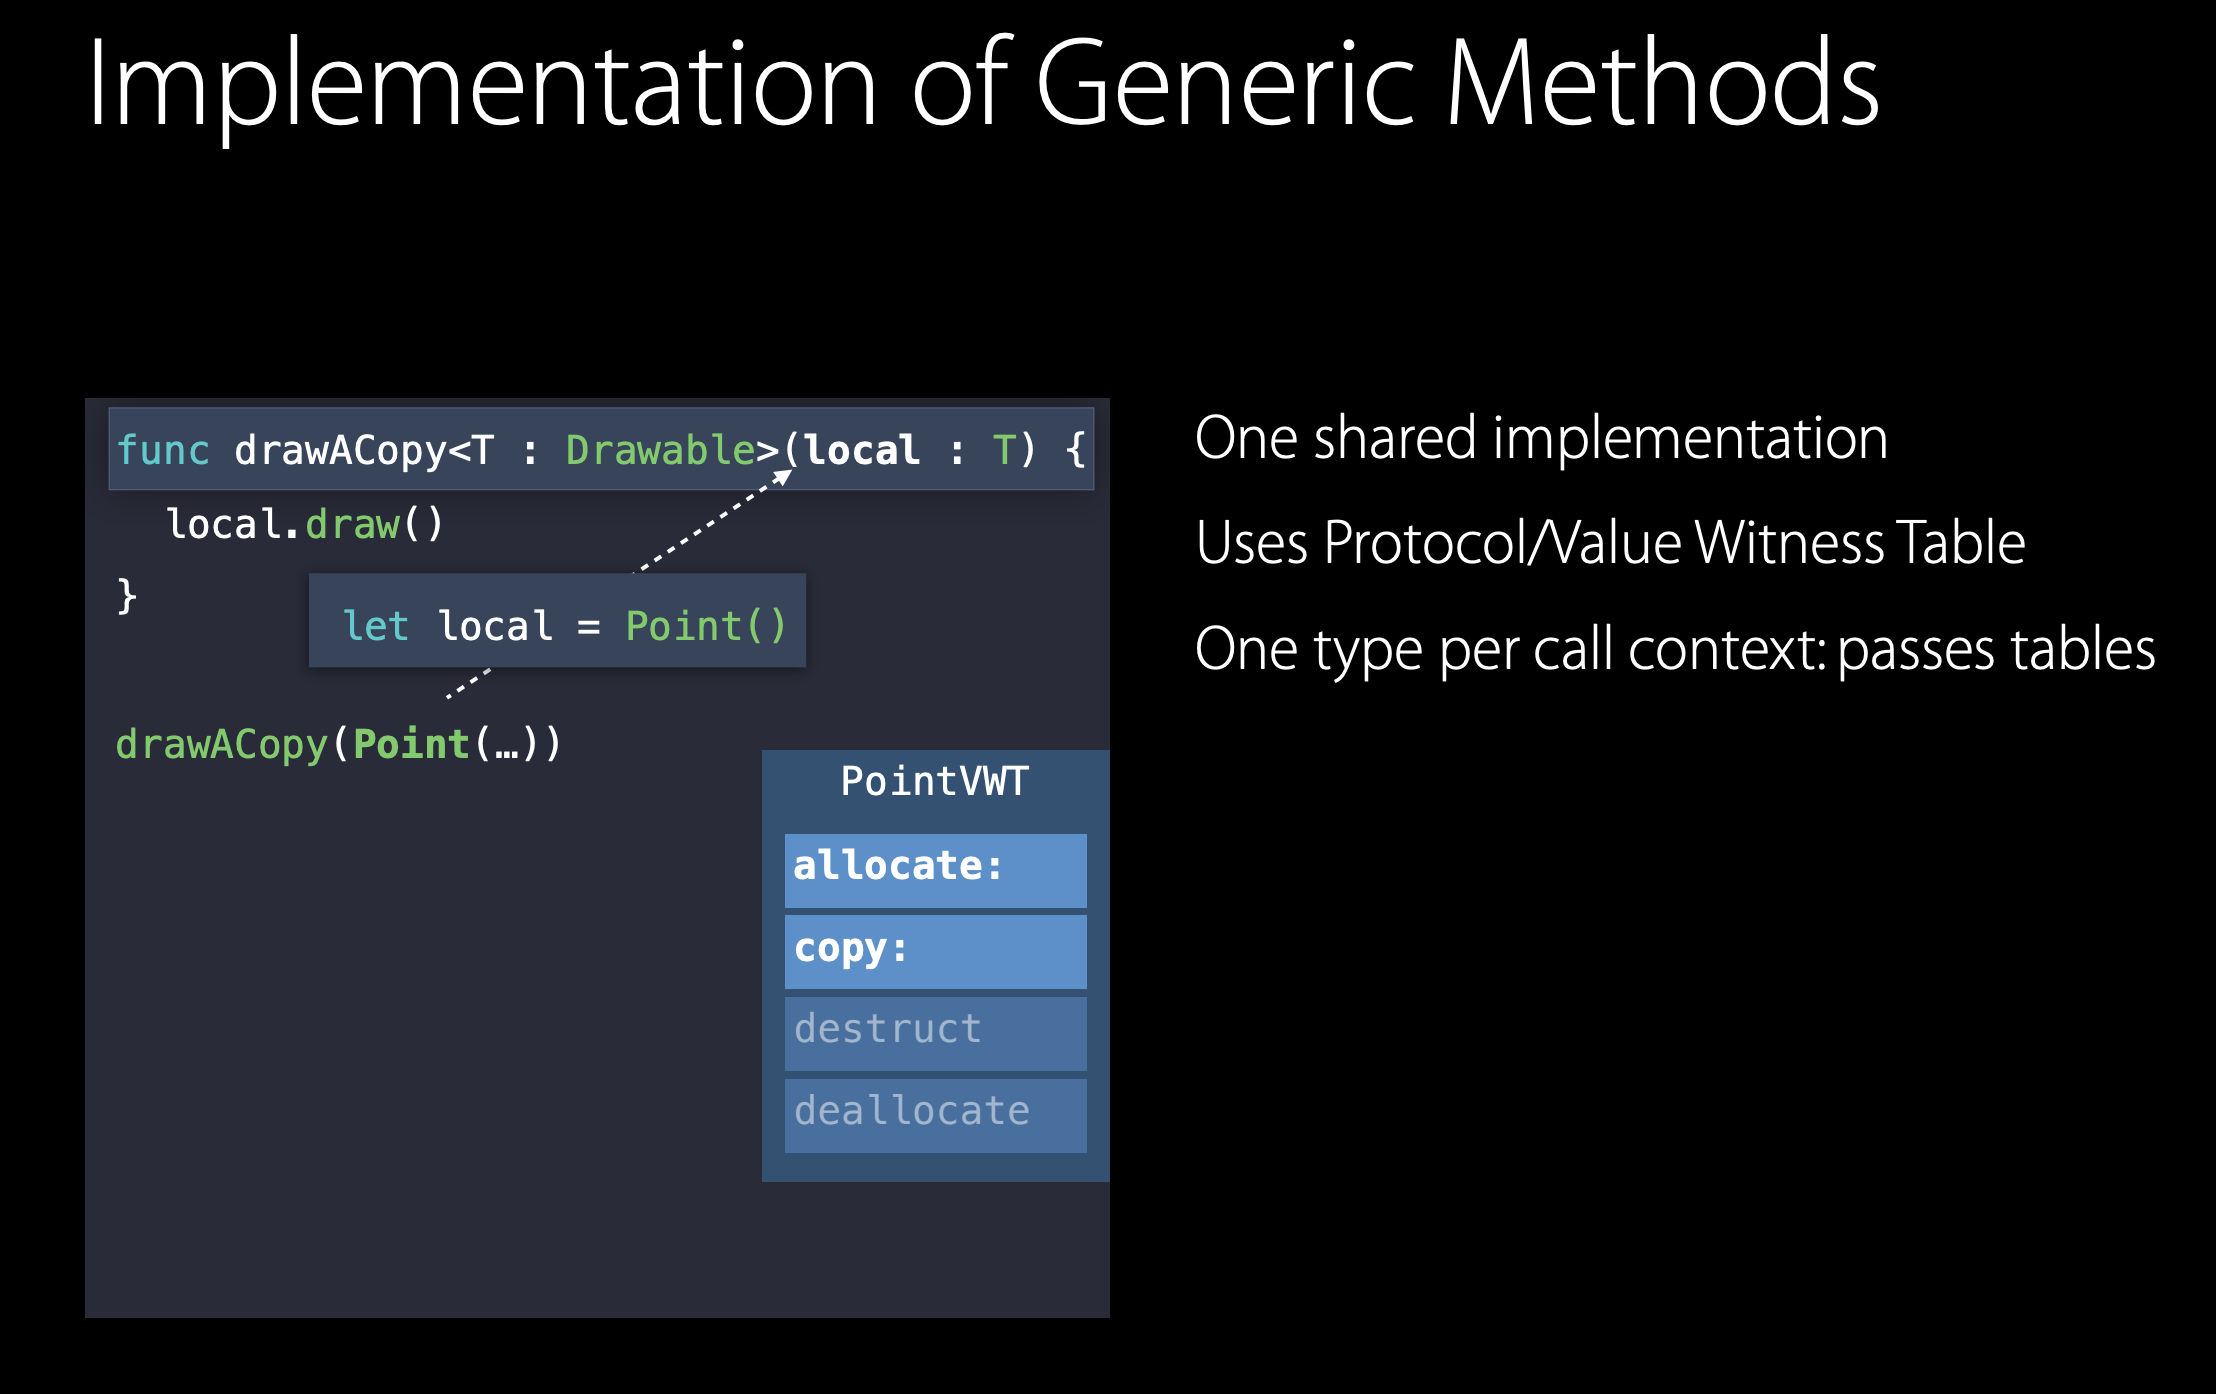Click the generic type 'T' after colon
The image size is (2216, 1394).
(x=1004, y=450)
